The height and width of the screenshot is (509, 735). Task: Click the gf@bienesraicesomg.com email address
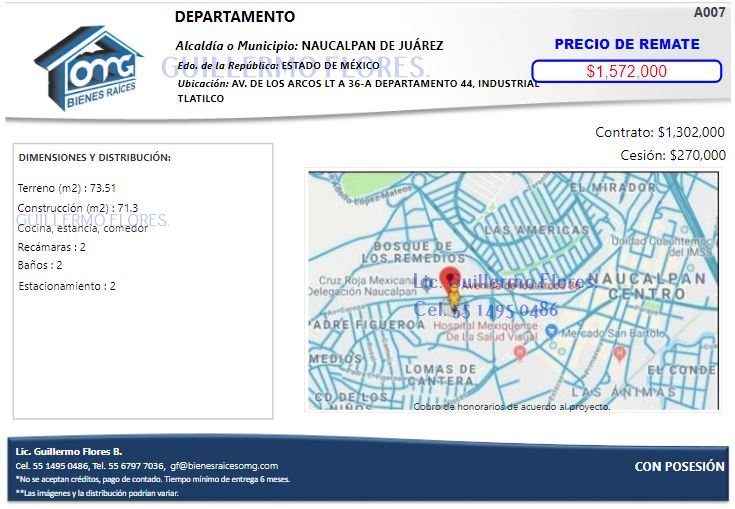coord(224,466)
